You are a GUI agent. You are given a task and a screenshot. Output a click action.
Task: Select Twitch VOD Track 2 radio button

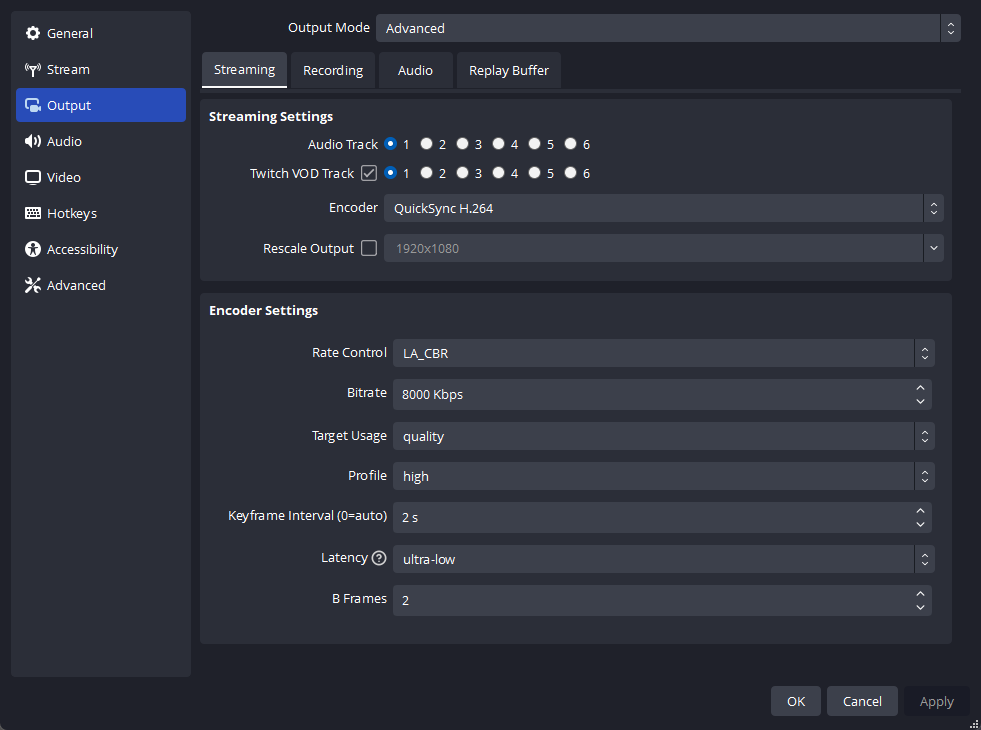point(427,173)
